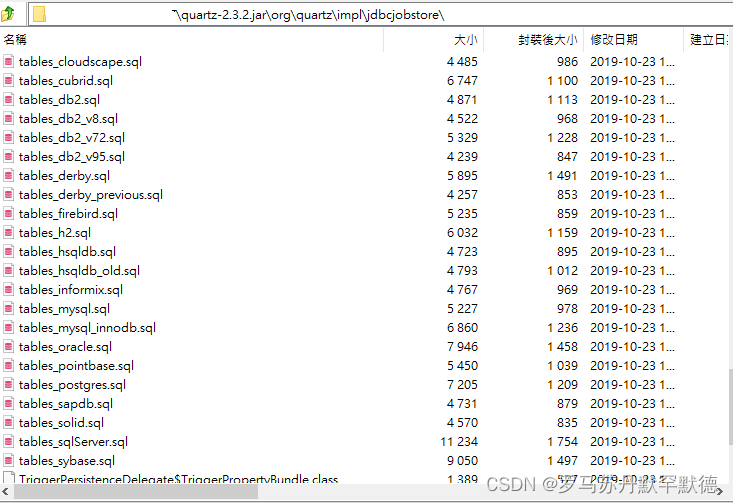Image resolution: width=733 pixels, height=503 pixels.
Task: Click the tables_h2.sql file icon
Action: [x=8, y=233]
